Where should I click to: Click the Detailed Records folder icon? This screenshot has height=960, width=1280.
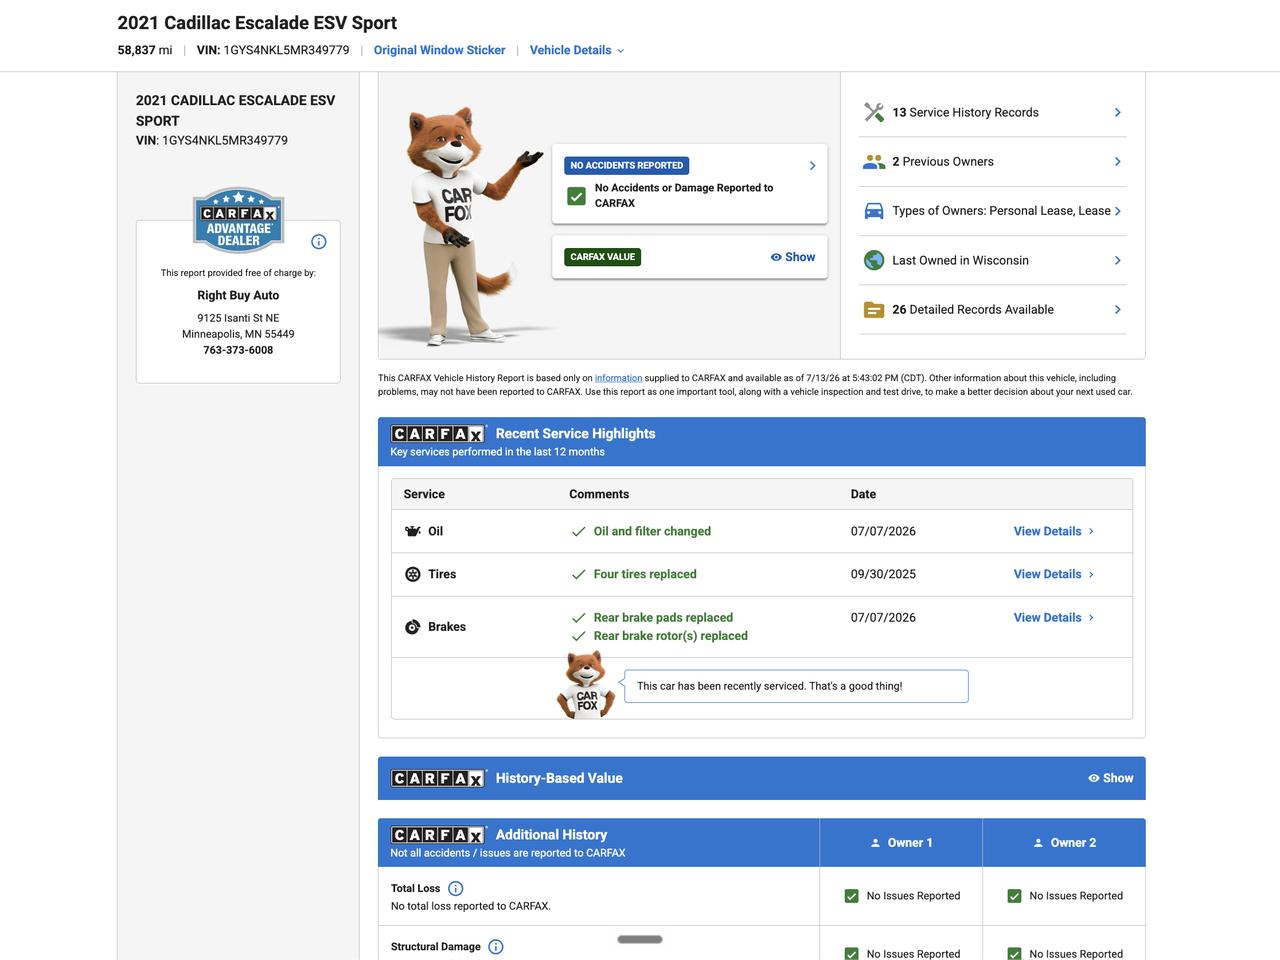pos(874,310)
